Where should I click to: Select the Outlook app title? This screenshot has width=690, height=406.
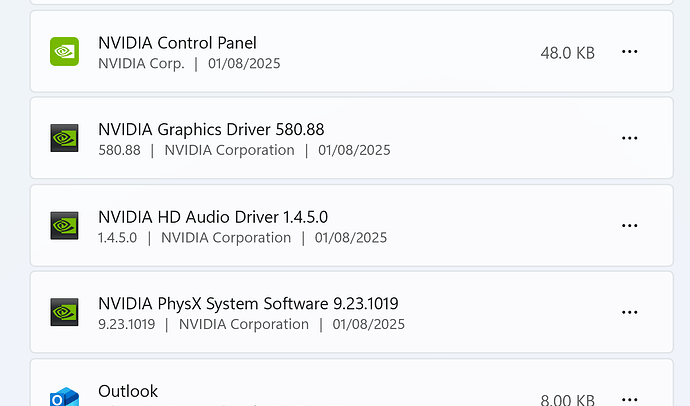point(128,391)
